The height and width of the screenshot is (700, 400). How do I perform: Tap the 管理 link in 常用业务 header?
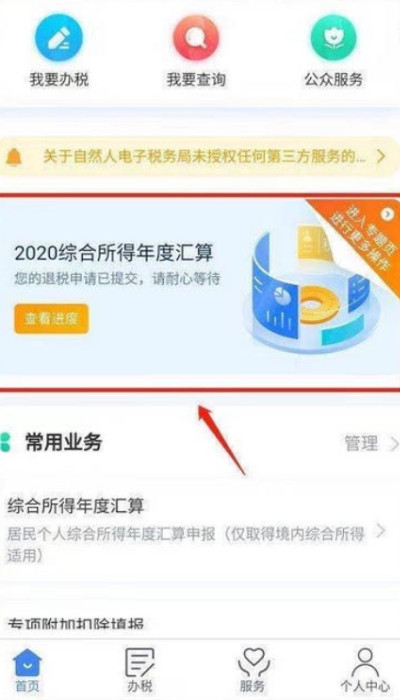361,443
